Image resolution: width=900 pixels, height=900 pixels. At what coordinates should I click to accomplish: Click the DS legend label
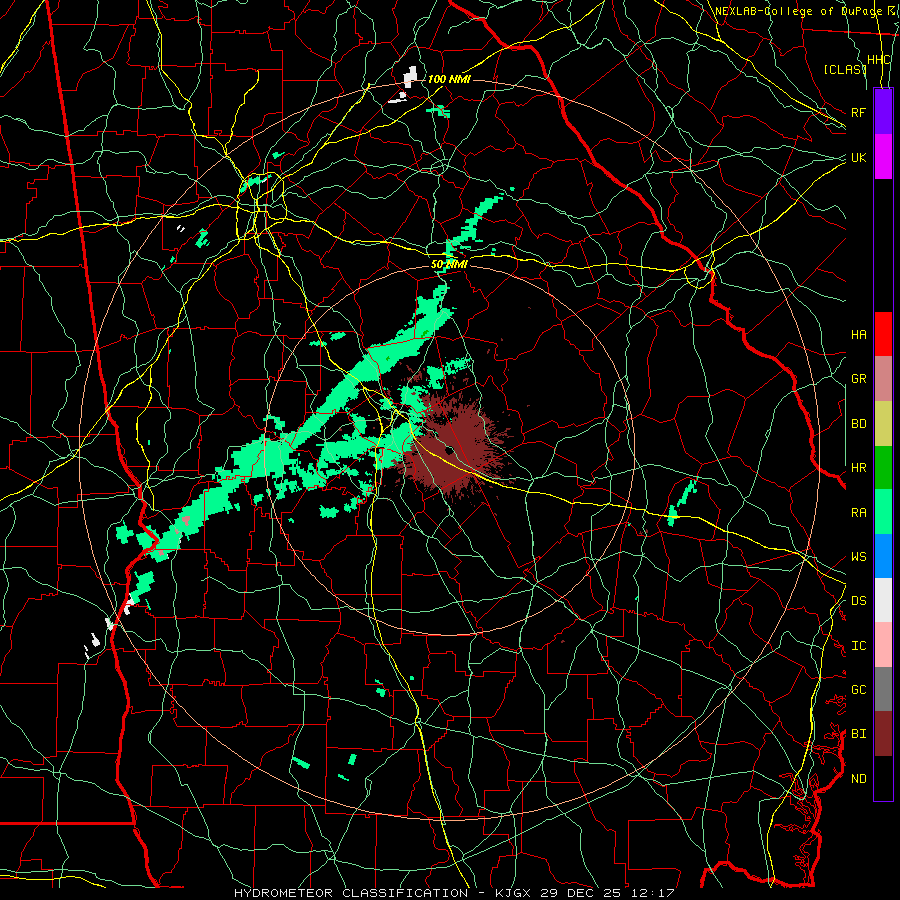click(x=858, y=600)
